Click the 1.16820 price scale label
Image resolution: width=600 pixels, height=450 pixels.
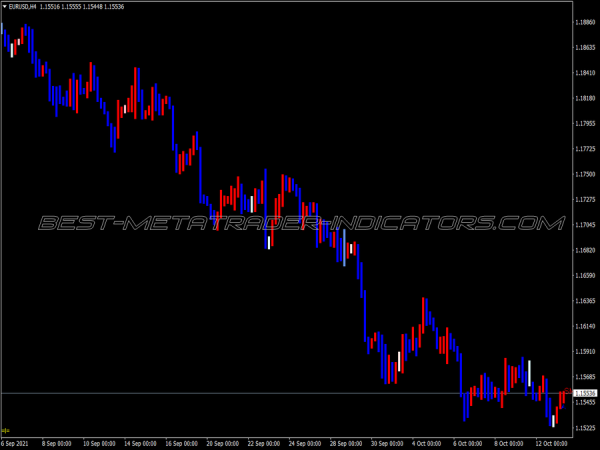585,250
